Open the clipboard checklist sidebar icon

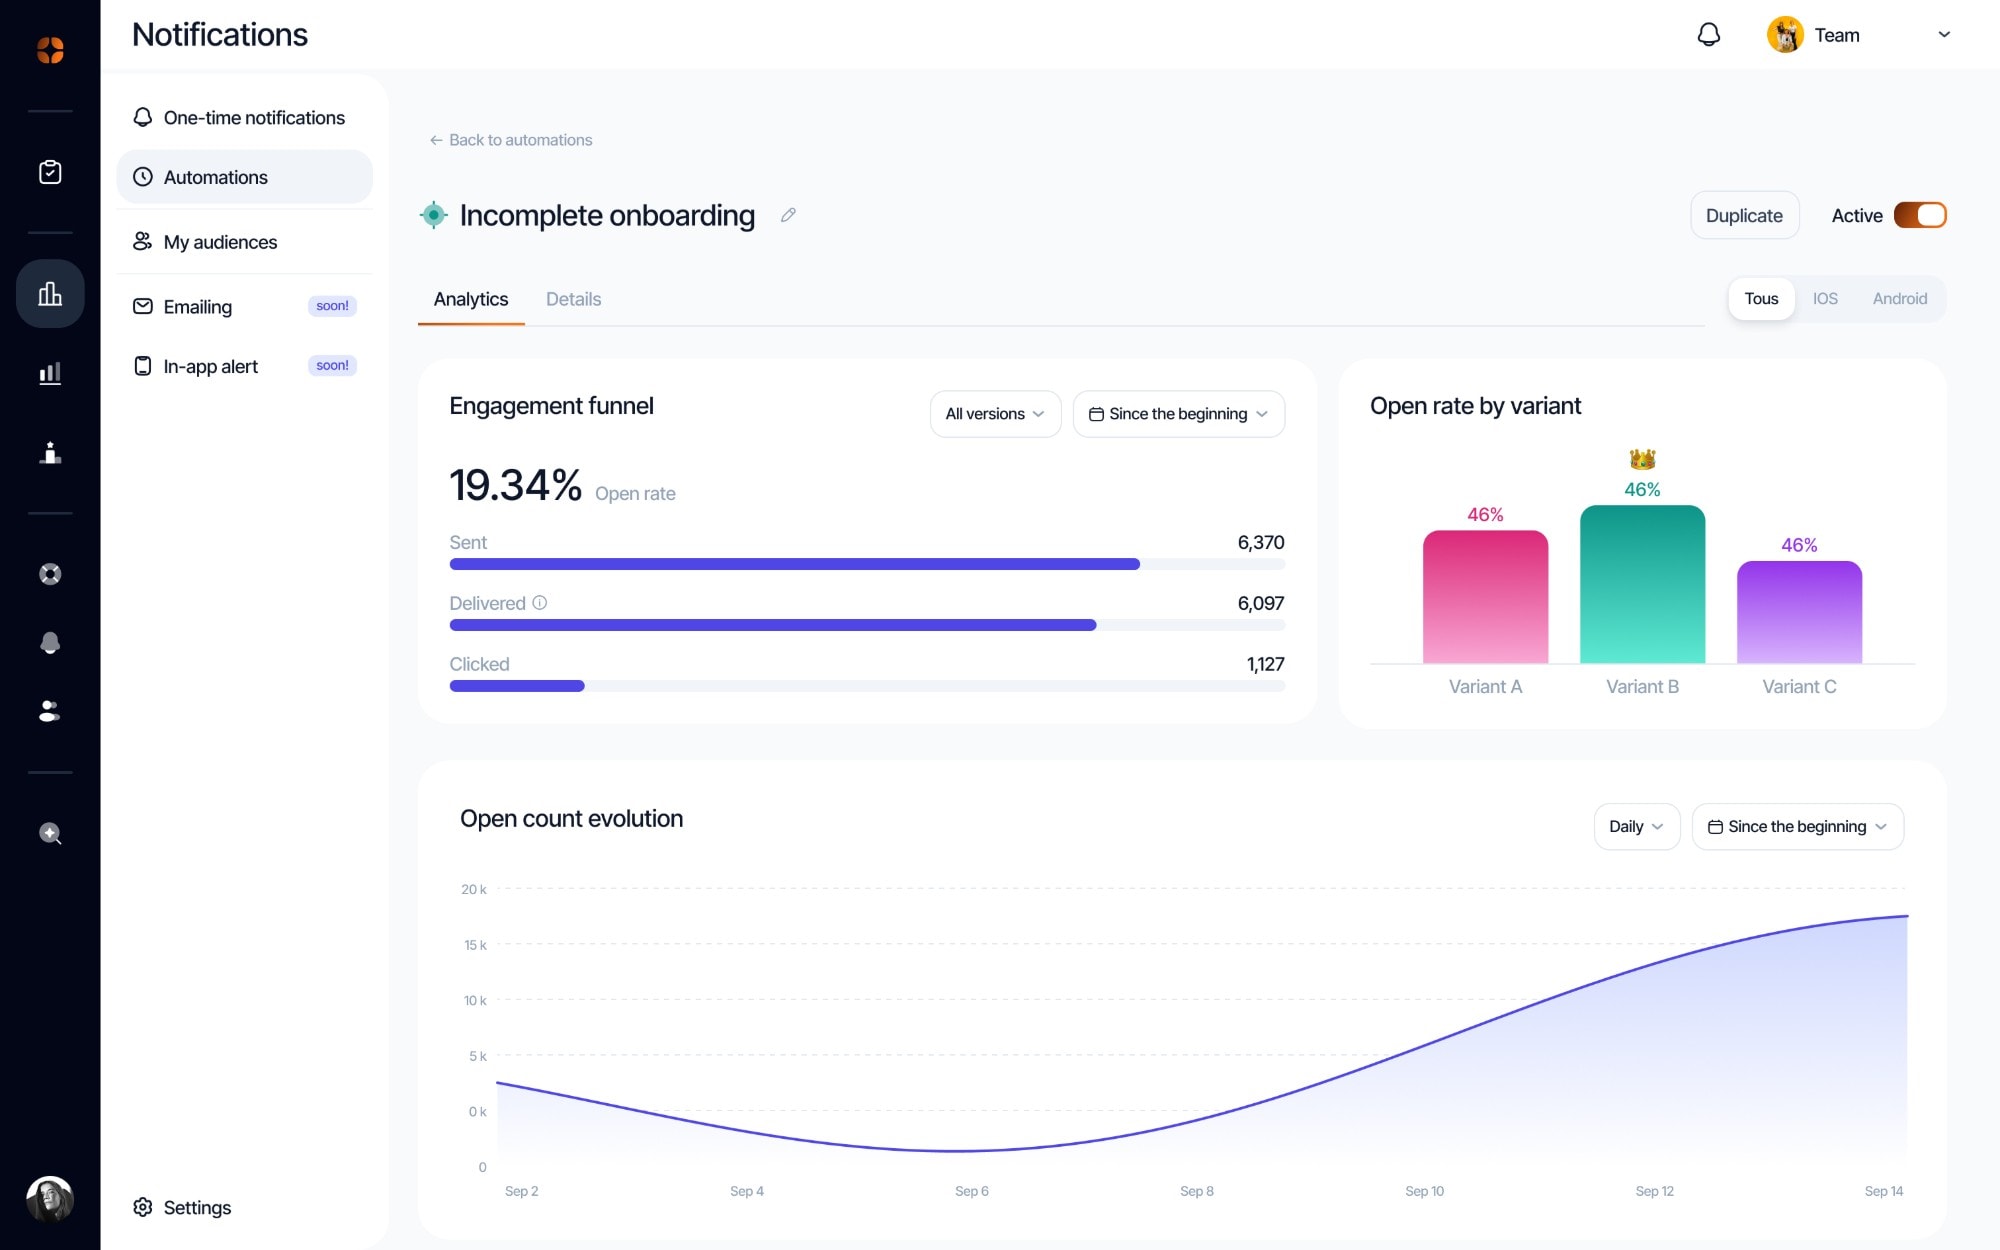click(x=50, y=172)
